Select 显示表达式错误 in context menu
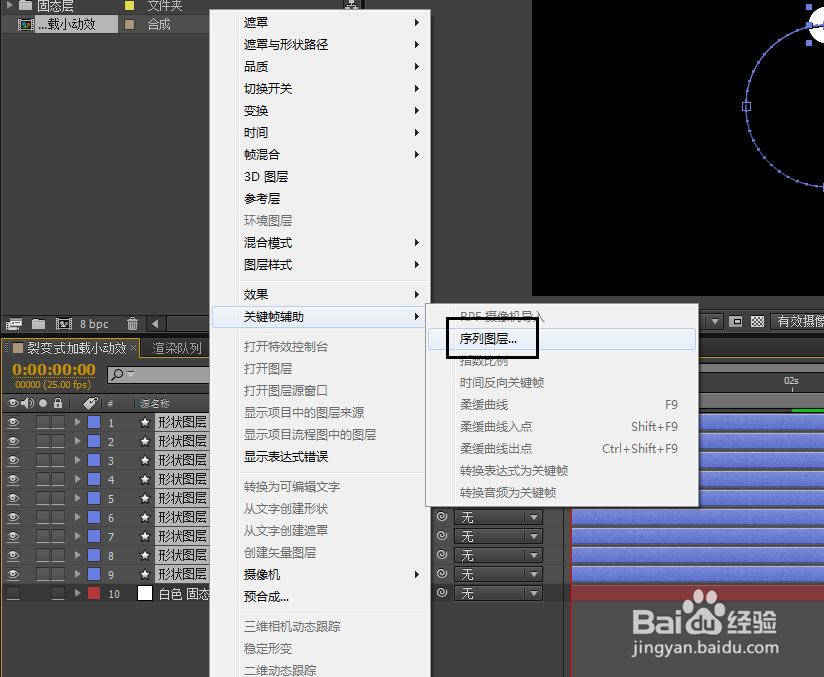The width and height of the screenshot is (824, 677). (320, 457)
